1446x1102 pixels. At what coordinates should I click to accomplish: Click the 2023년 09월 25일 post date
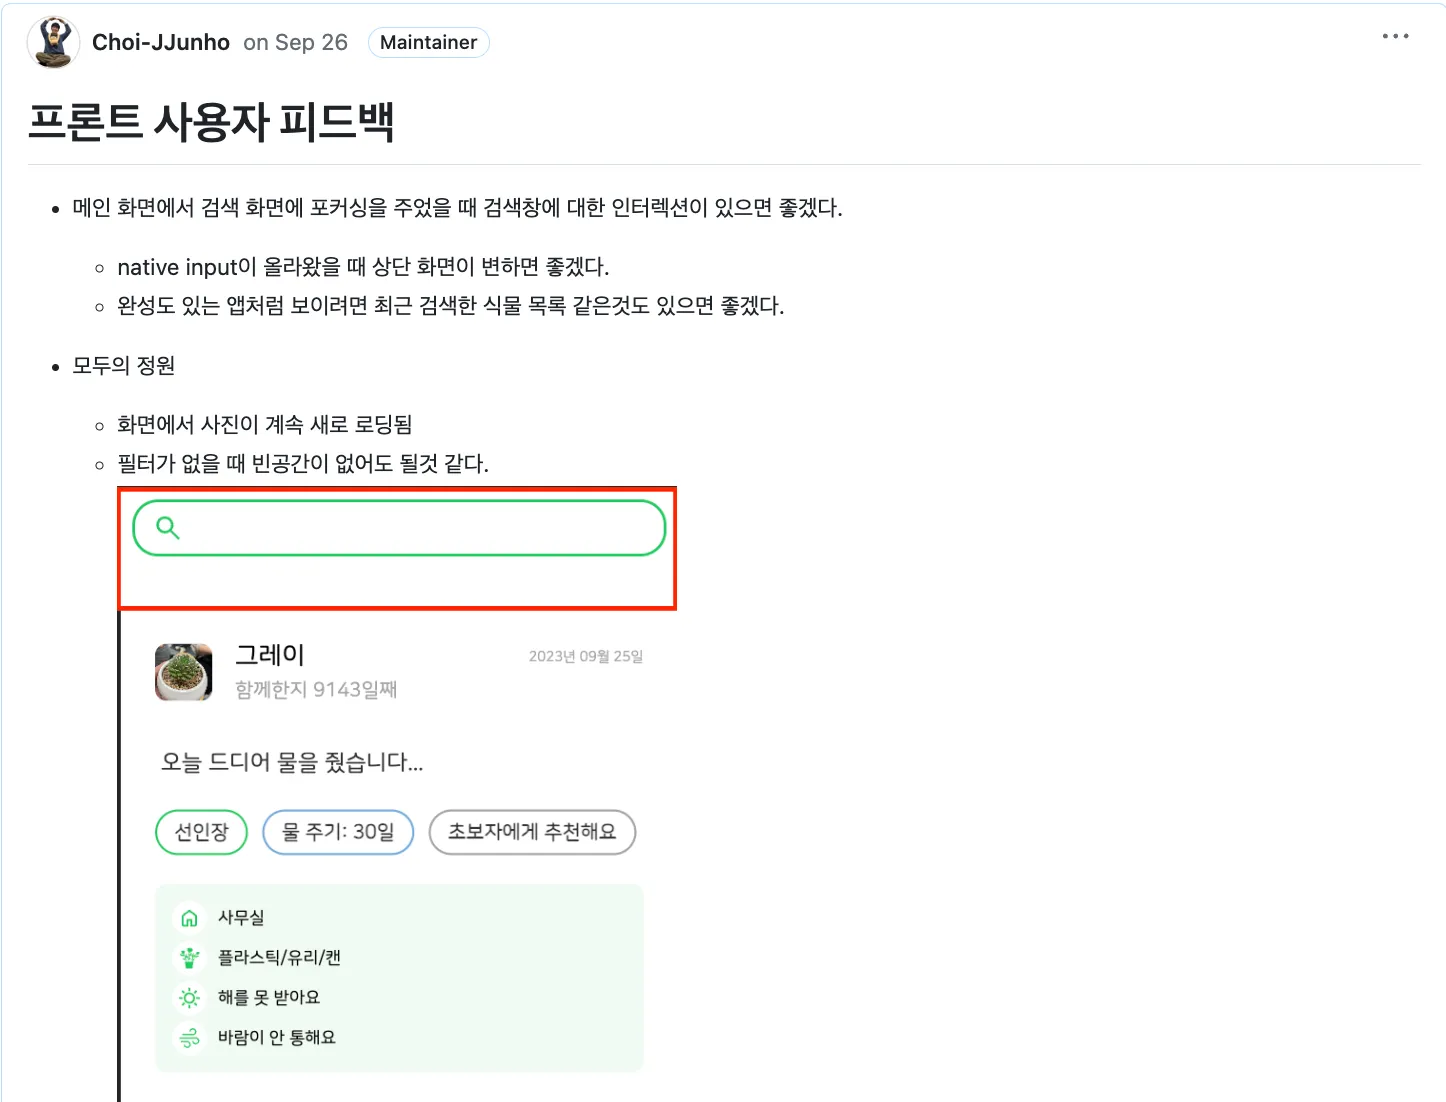click(585, 656)
